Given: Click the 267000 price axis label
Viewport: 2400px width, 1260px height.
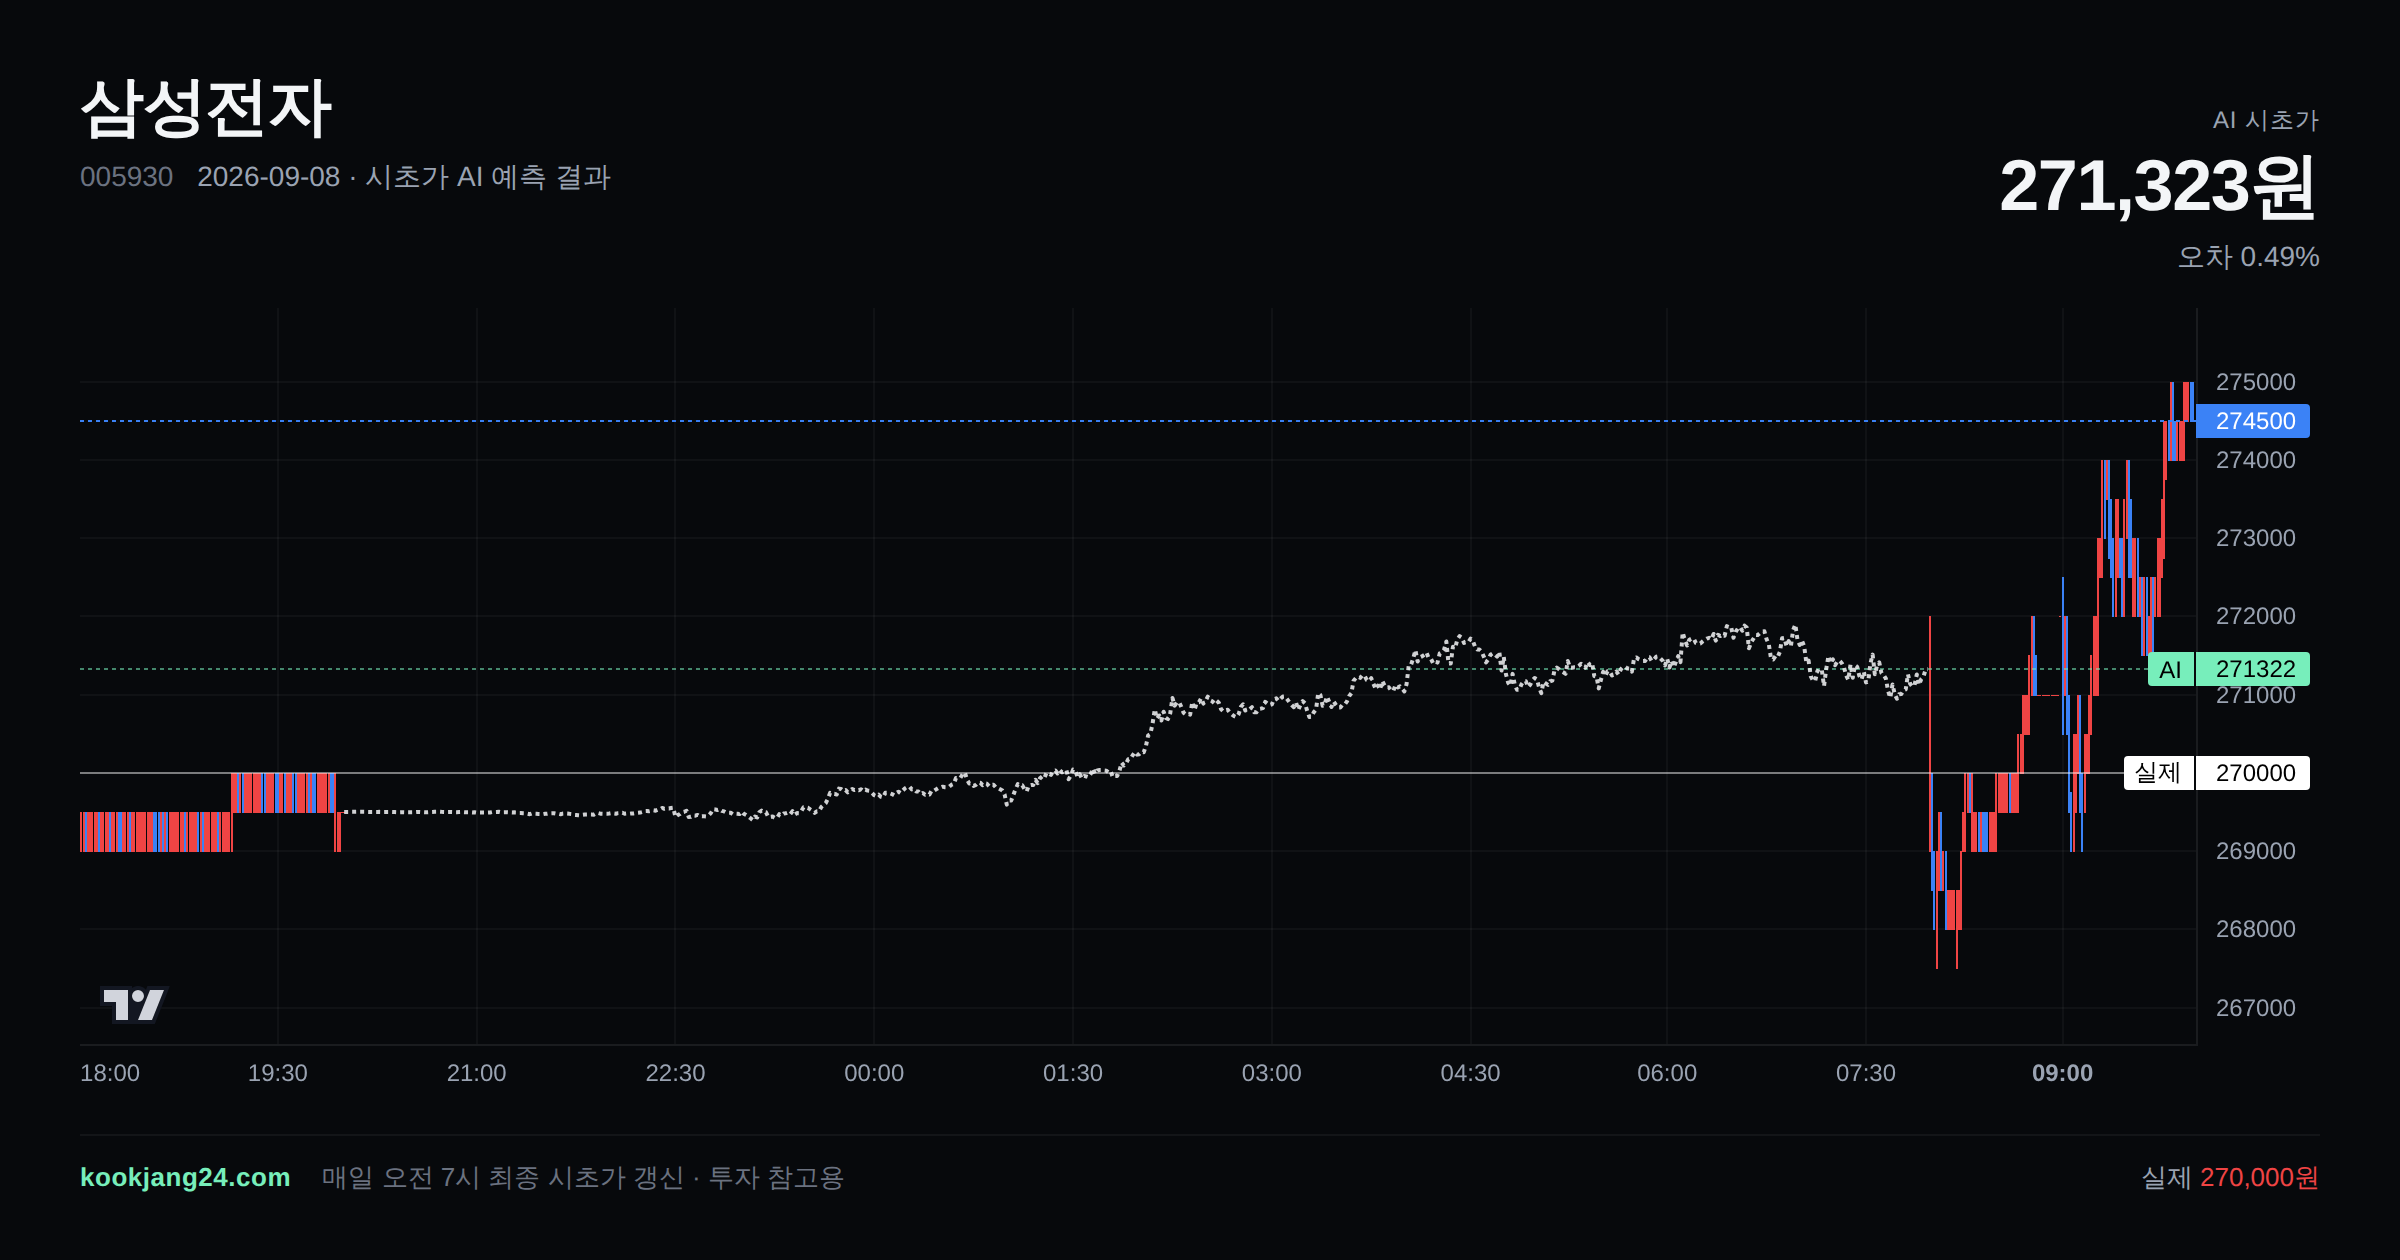Looking at the screenshot, I should click(x=2256, y=1008).
